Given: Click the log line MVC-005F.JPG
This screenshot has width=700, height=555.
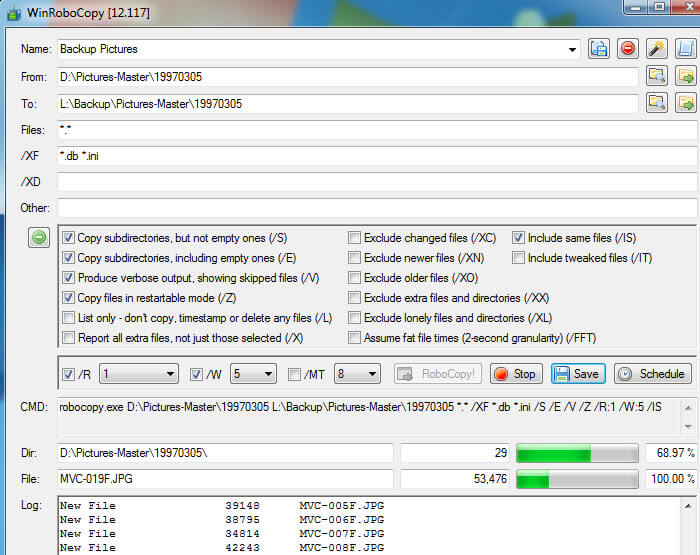Looking at the screenshot, I should 222,506.
